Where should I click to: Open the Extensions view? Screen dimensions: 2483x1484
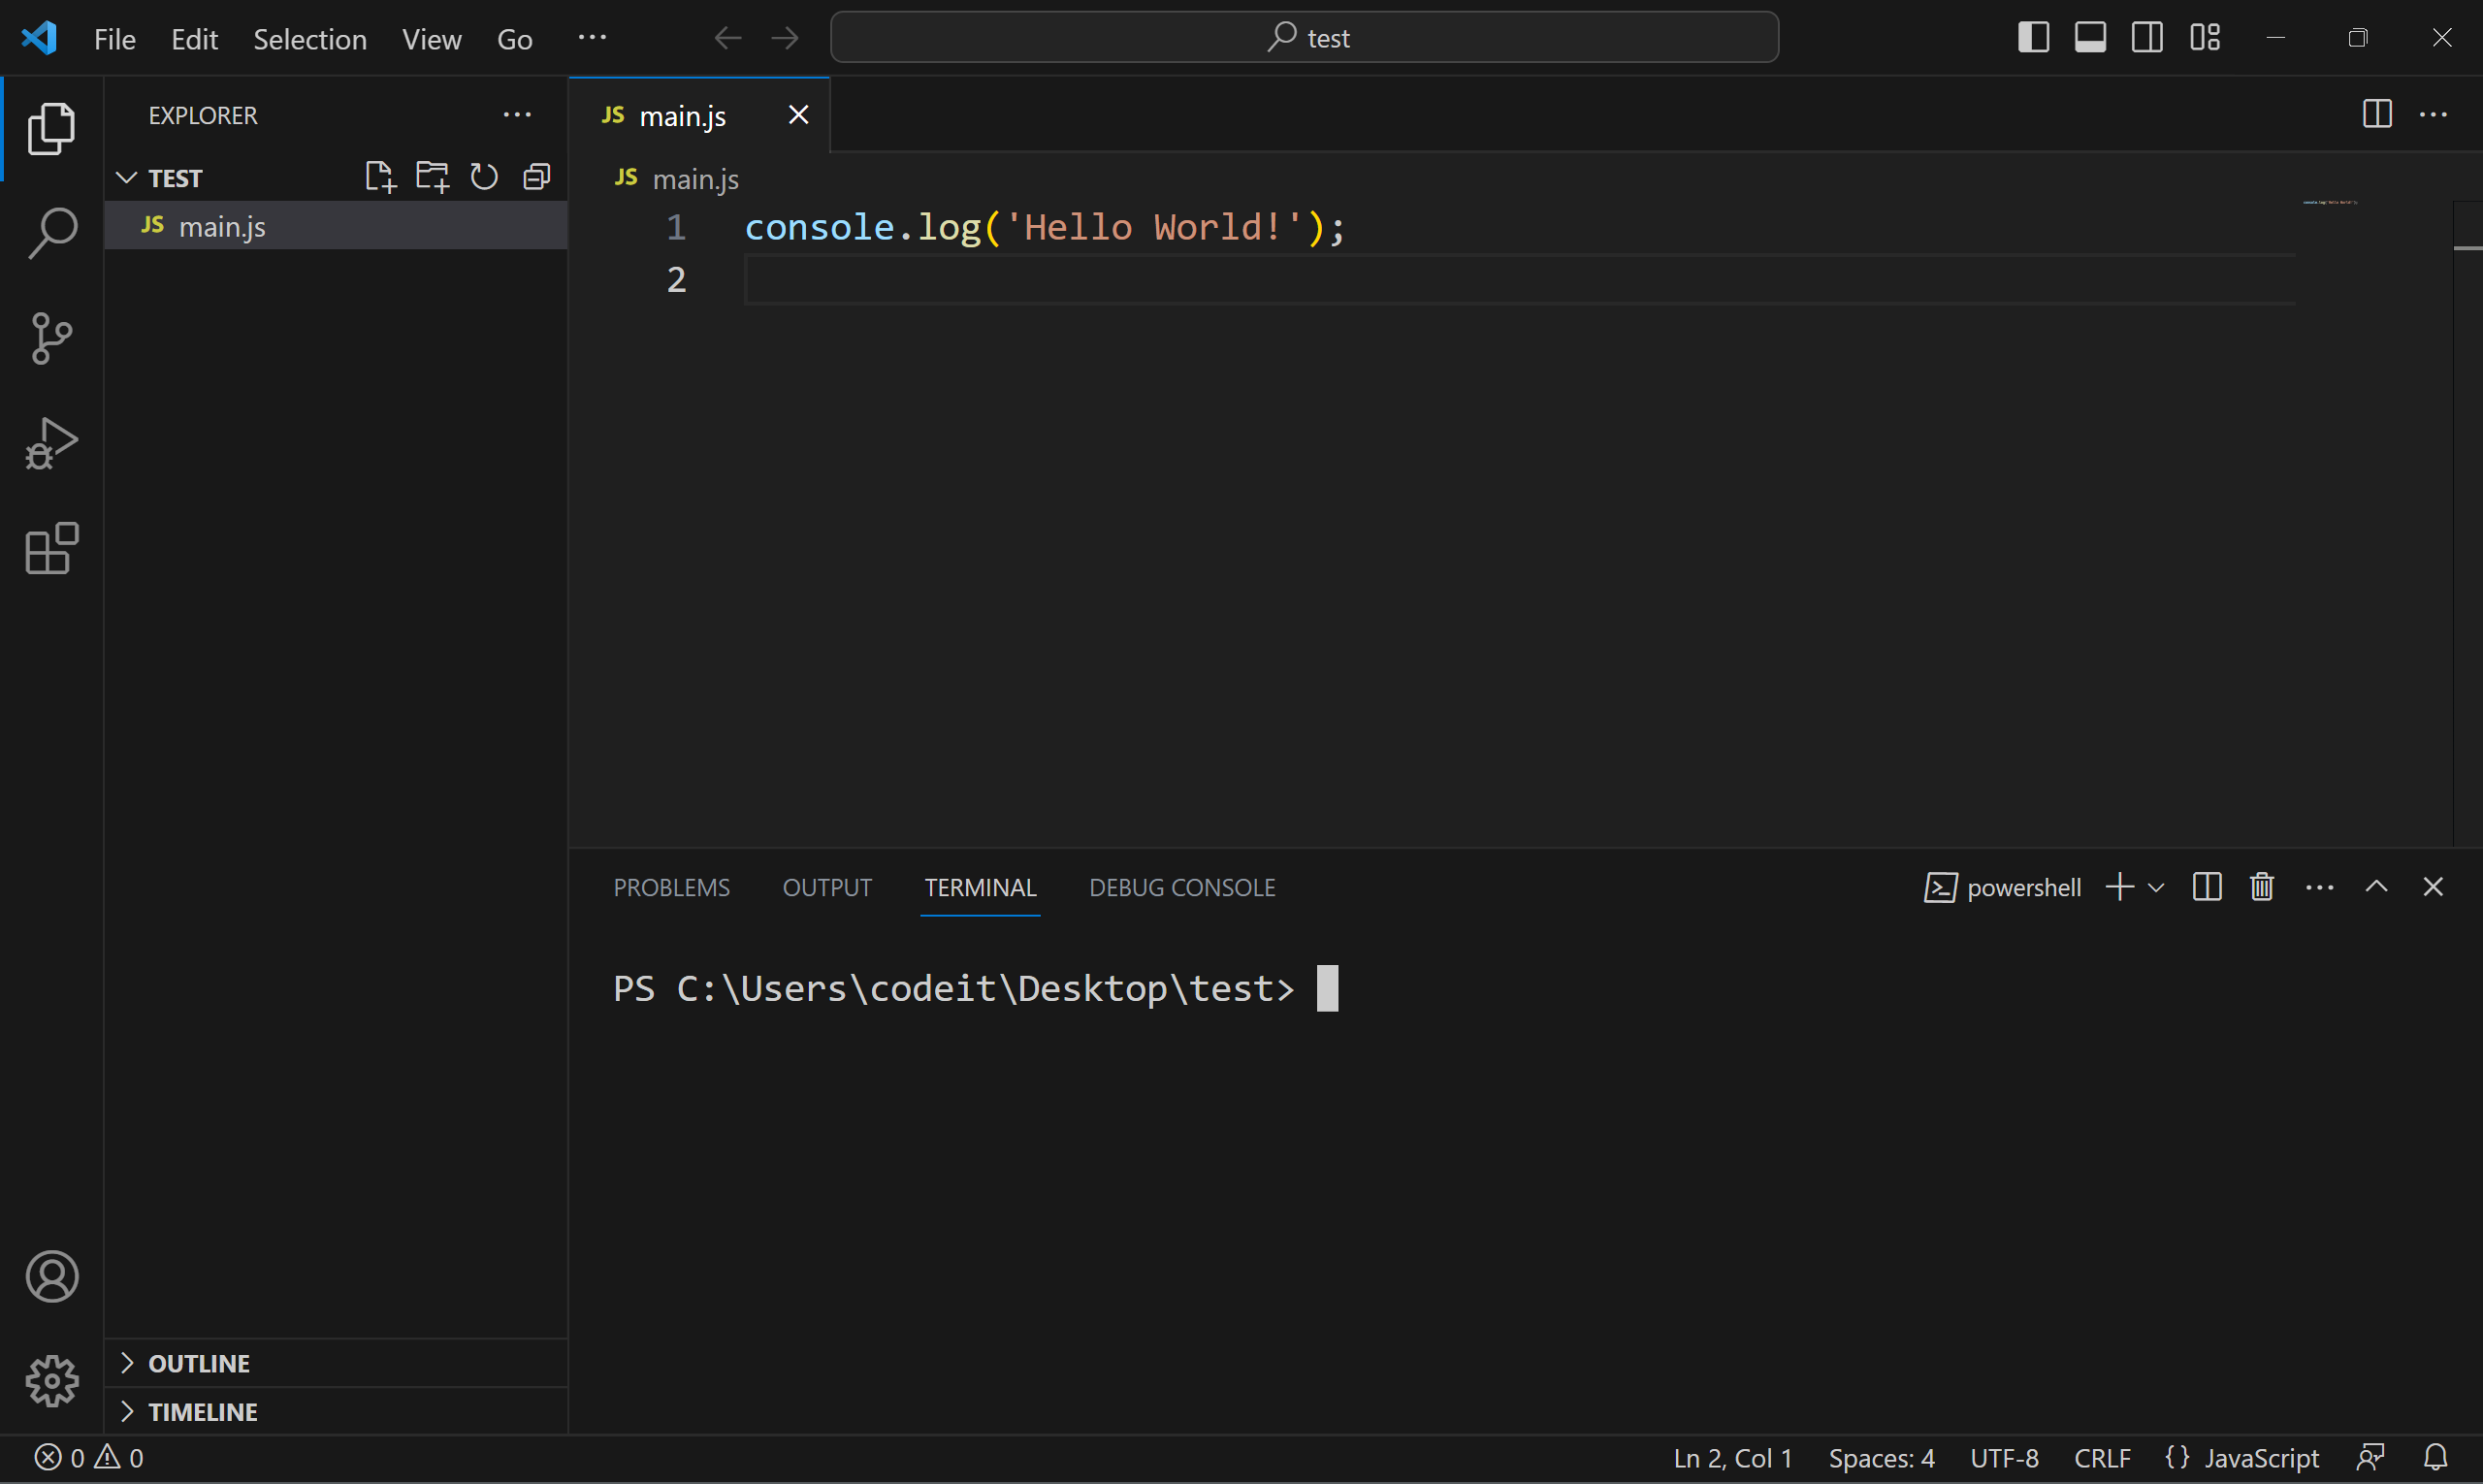point(51,548)
